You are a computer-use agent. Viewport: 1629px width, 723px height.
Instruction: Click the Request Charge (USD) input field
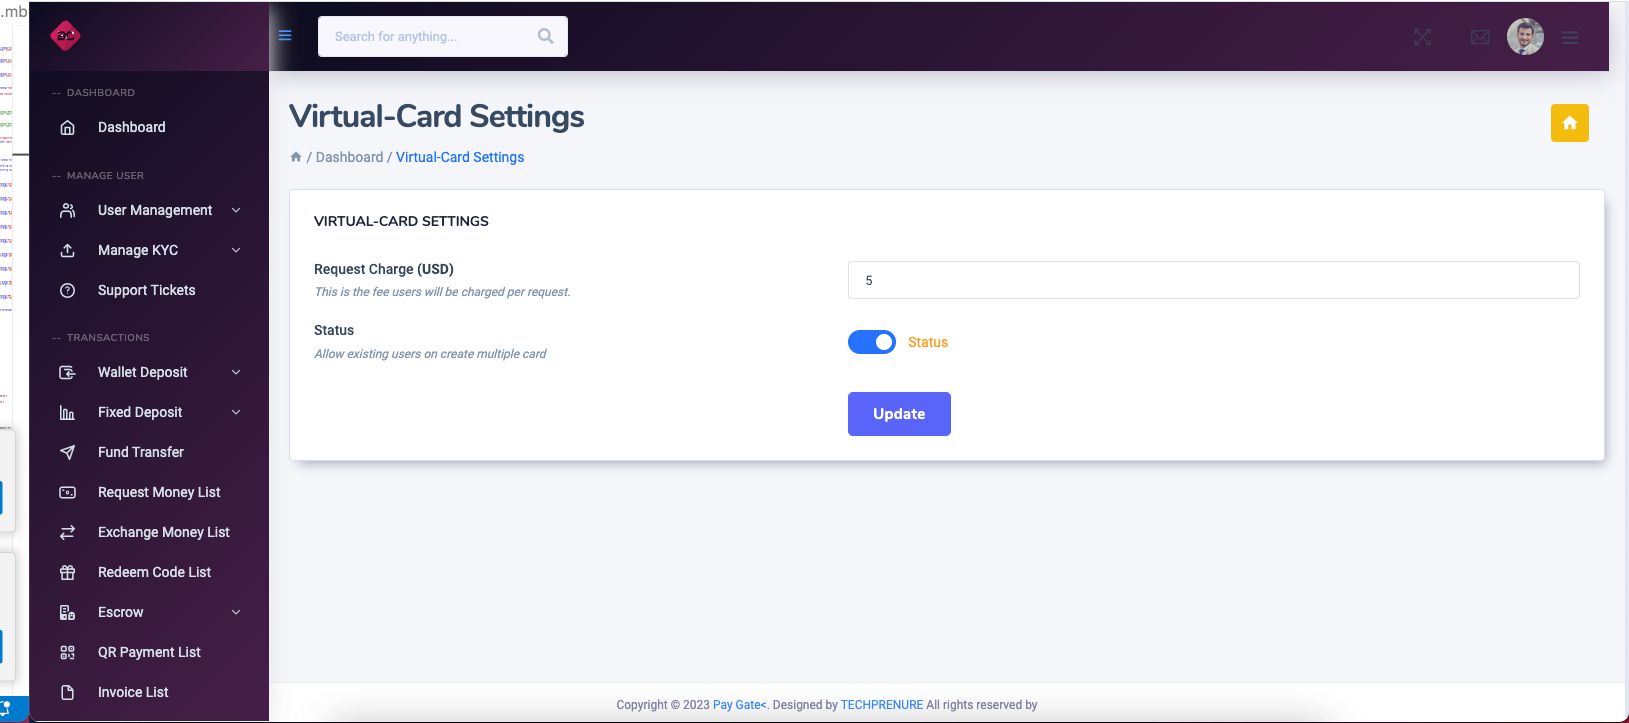pos(1213,280)
